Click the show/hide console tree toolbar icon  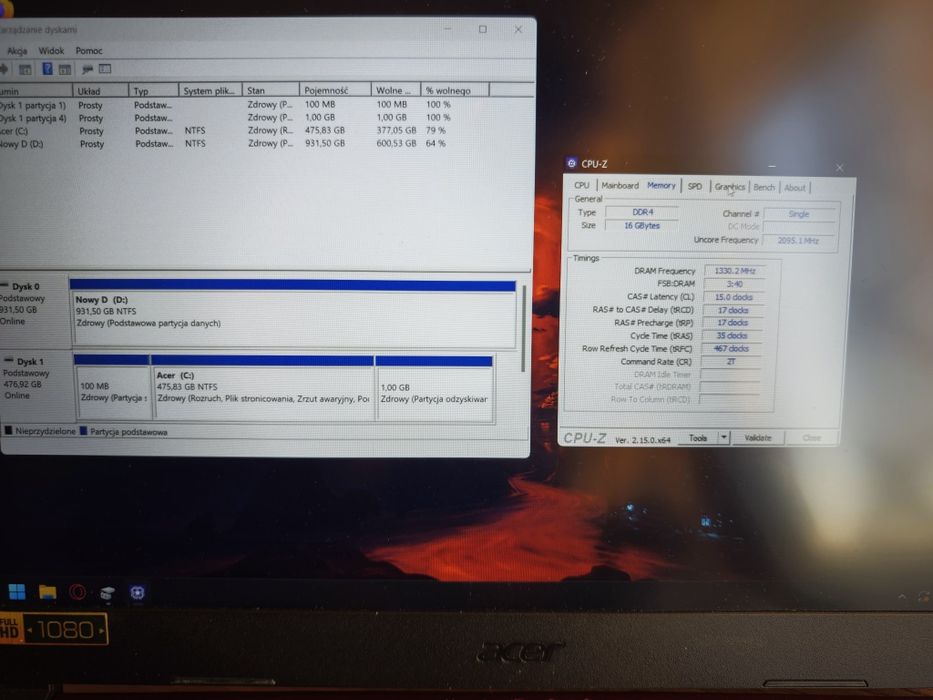pyautogui.click(x=25, y=70)
